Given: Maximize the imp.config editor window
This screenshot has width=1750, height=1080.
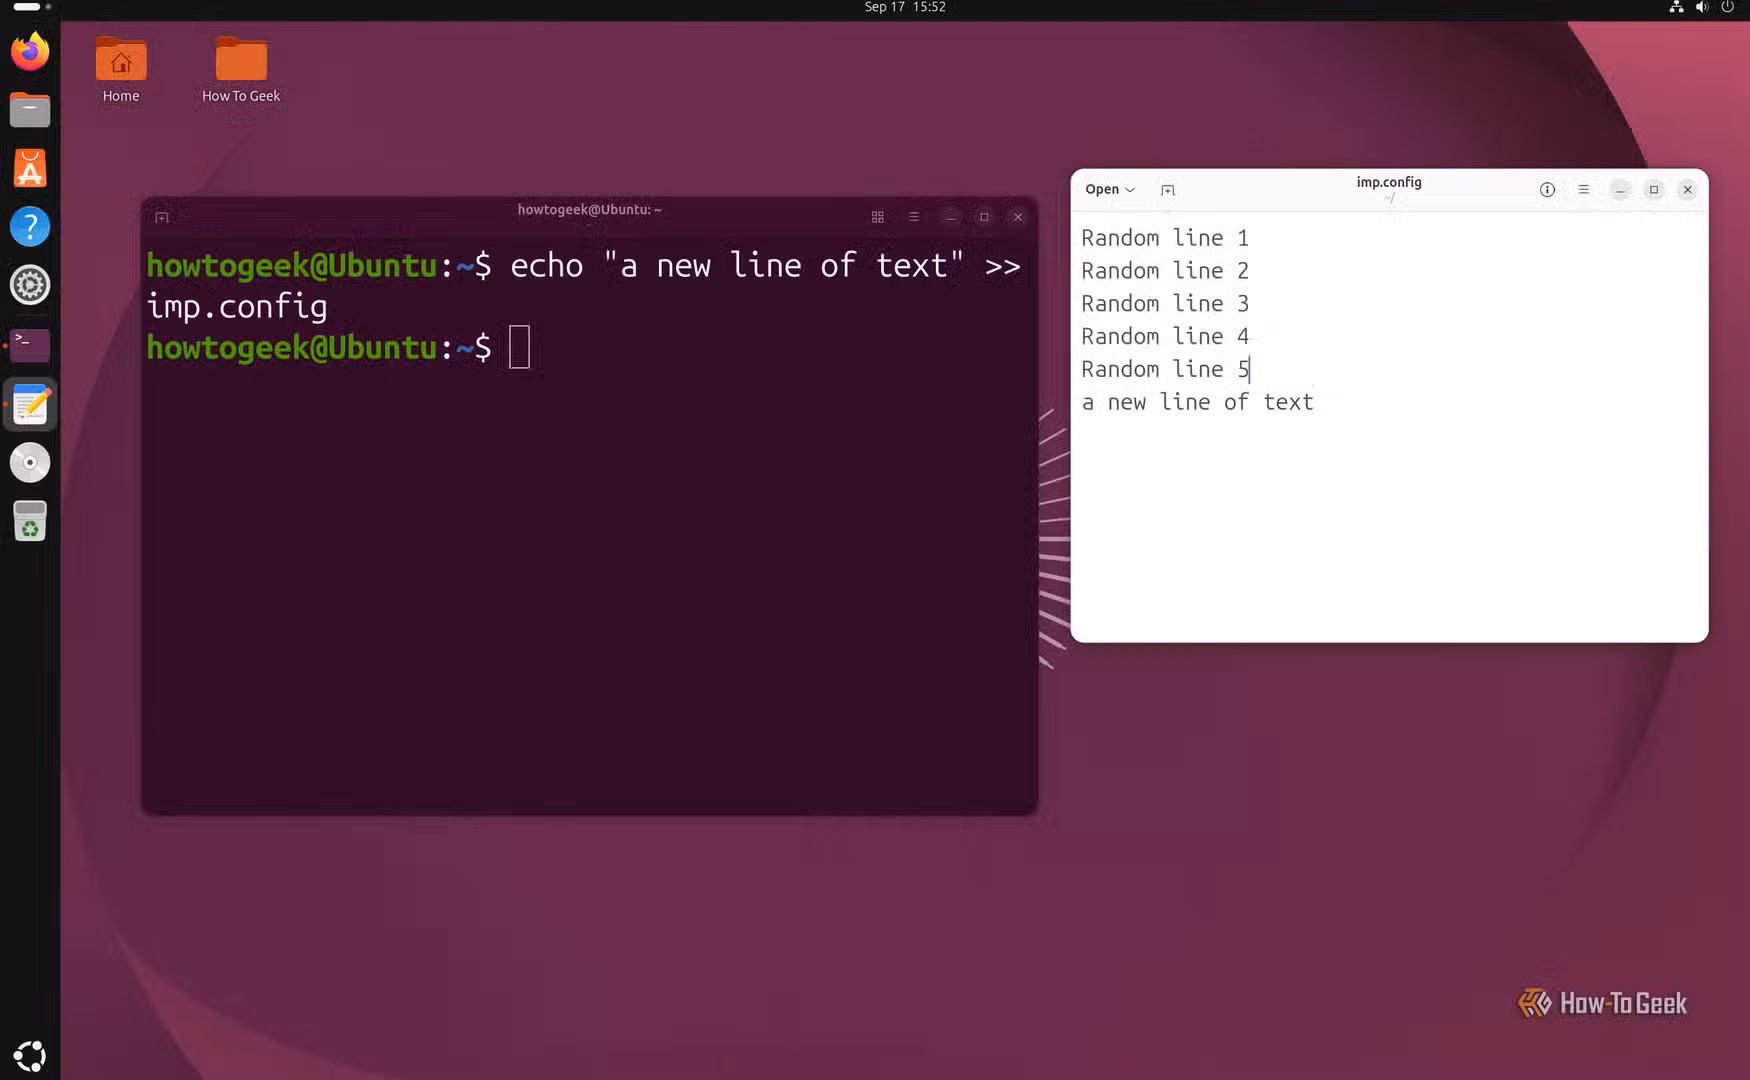Looking at the screenshot, I should [x=1654, y=189].
